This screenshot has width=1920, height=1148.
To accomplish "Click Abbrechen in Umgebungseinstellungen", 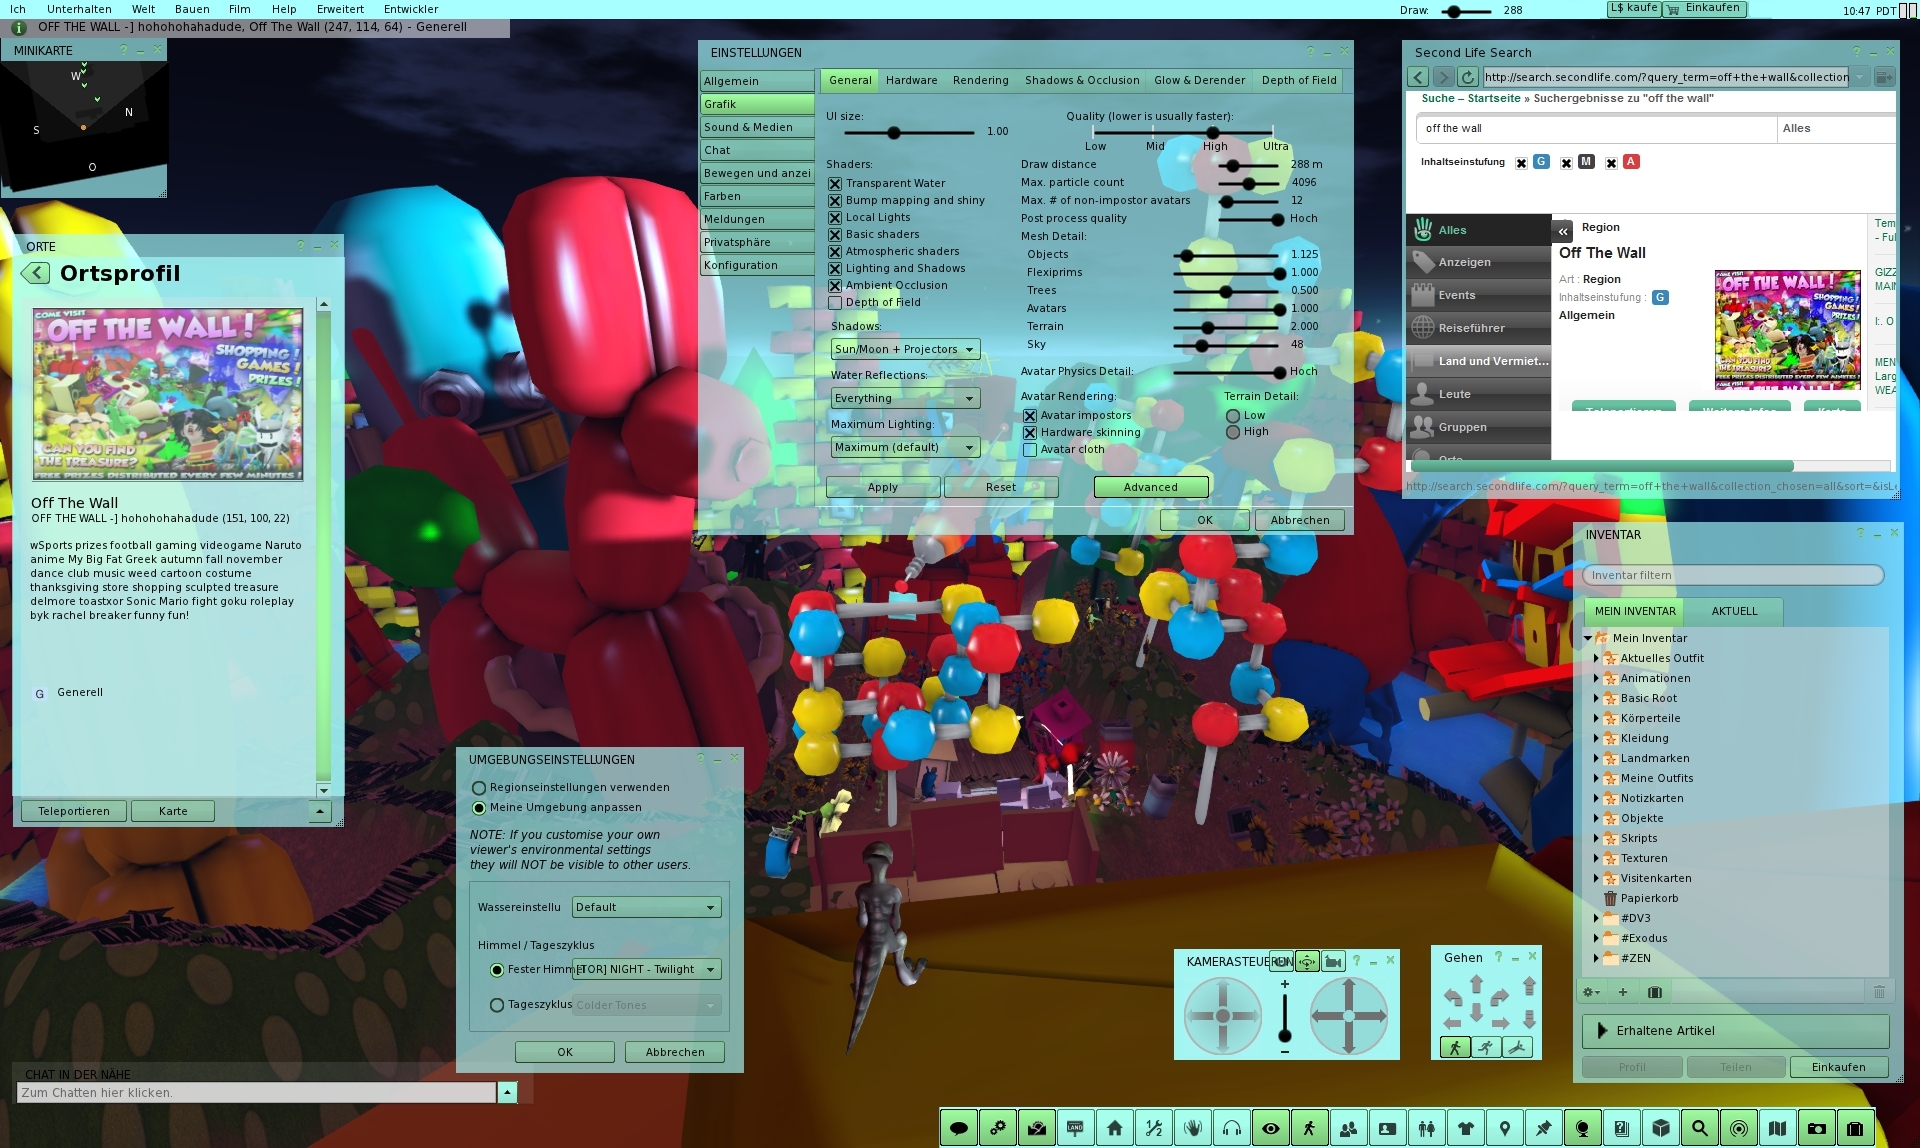I will point(675,1052).
